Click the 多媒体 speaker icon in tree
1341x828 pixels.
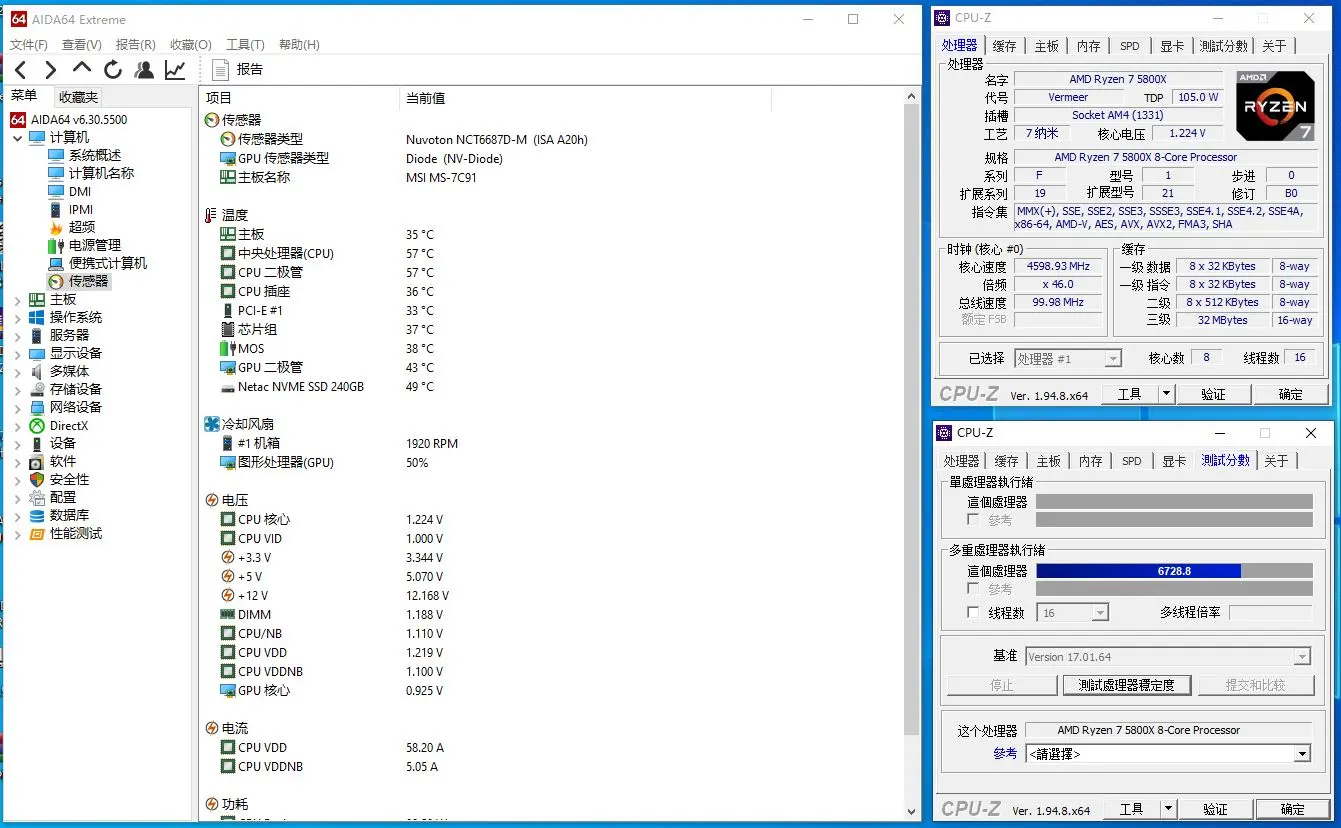pyautogui.click(x=37, y=371)
